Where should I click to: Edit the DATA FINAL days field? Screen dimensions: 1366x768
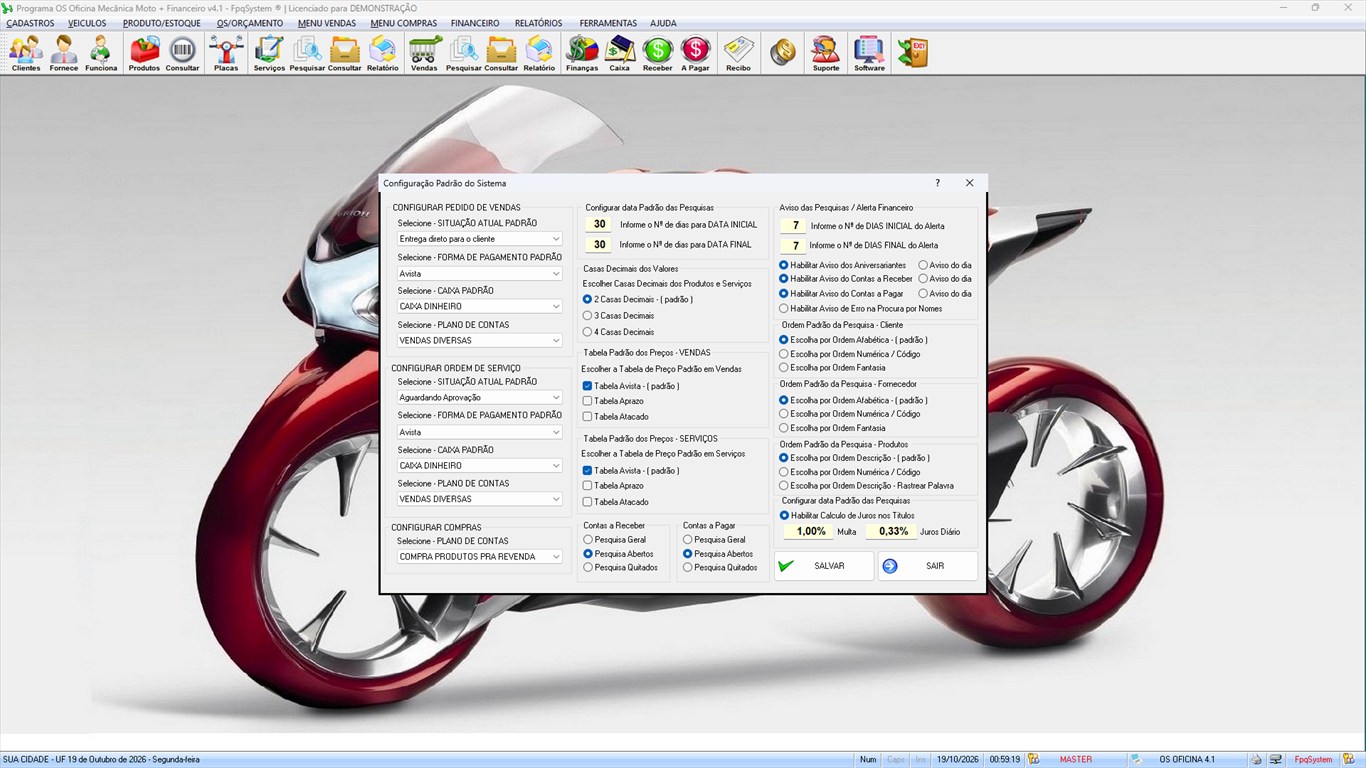point(600,245)
